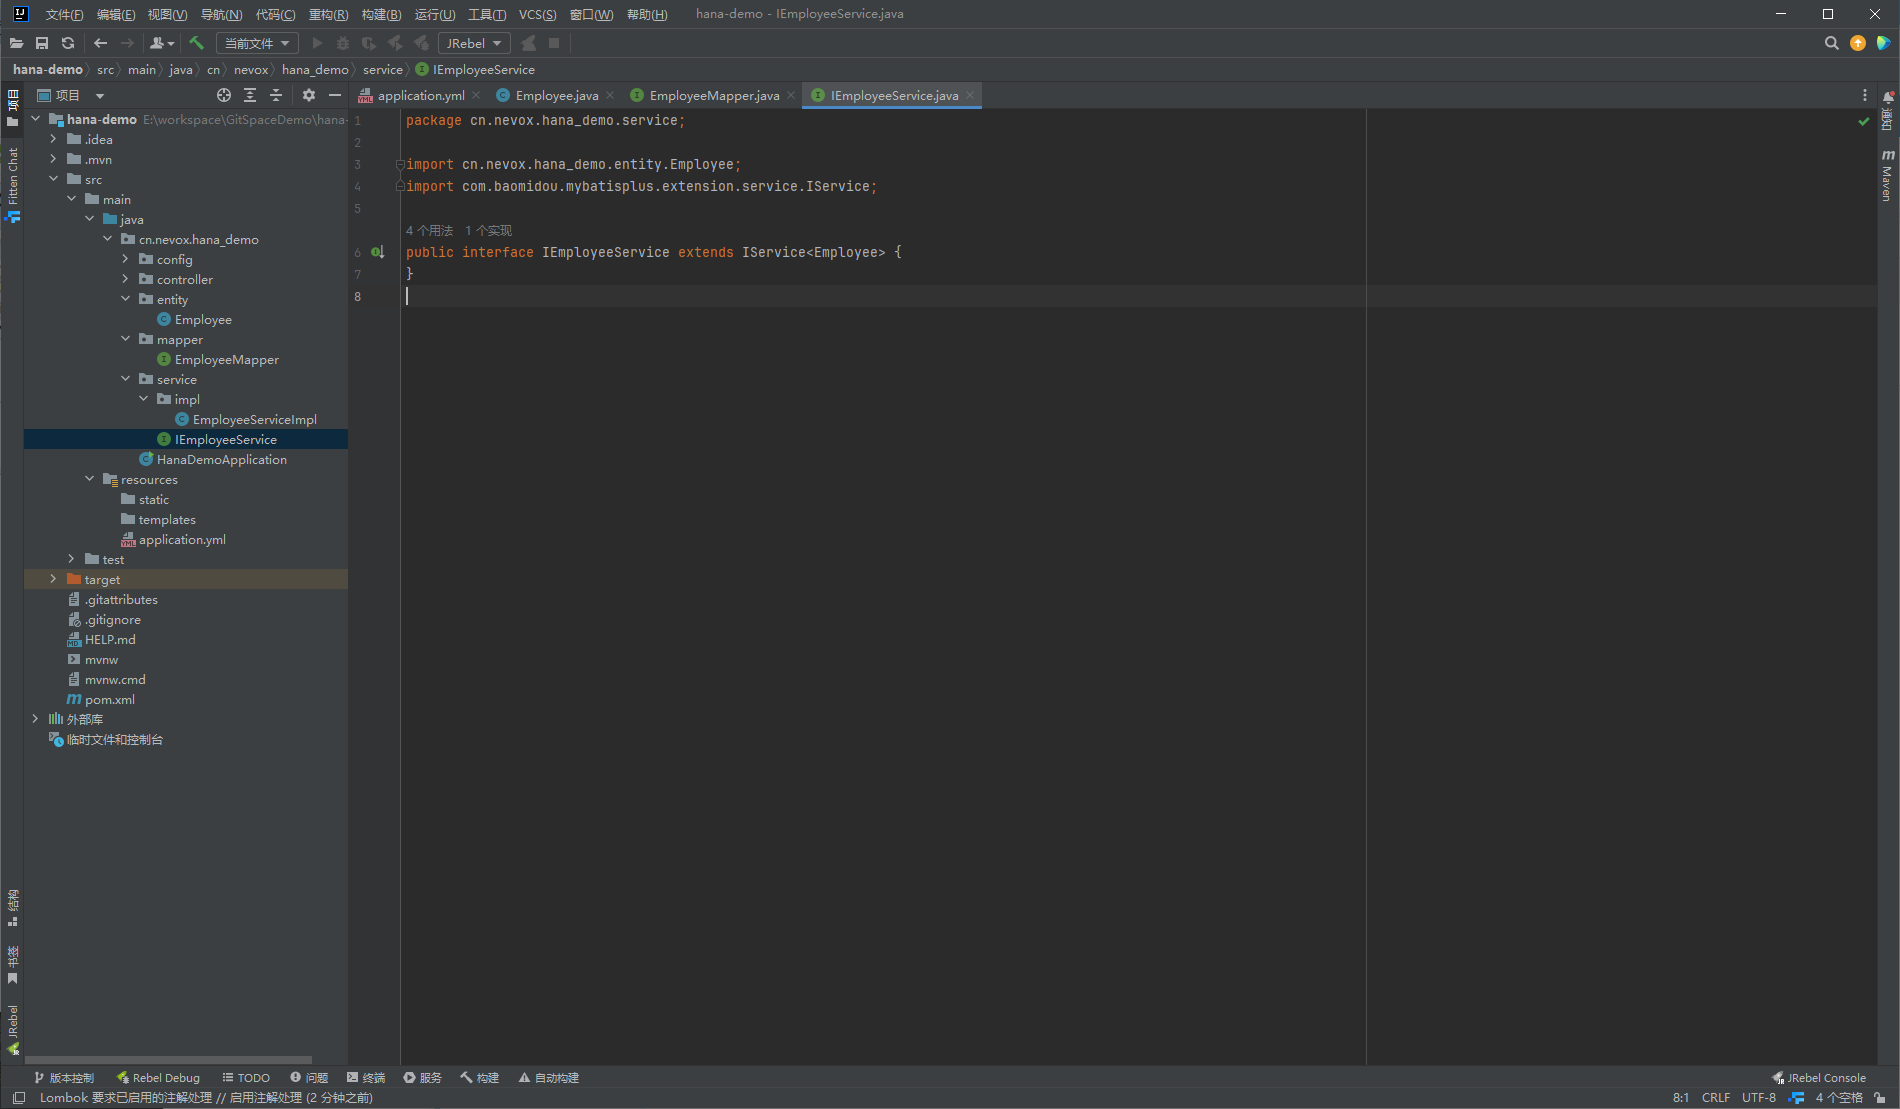This screenshot has width=1900, height=1109.
Task: Expand the controller package
Action: pyautogui.click(x=125, y=279)
